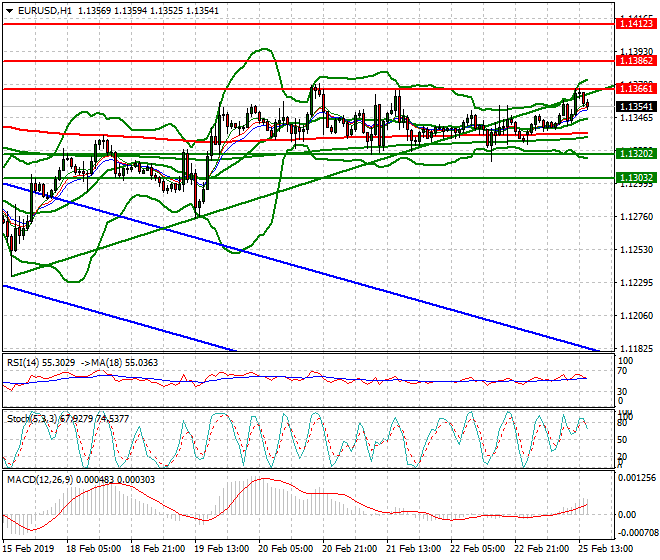The width and height of the screenshot is (660, 560).
Task: Click the 1.12530 price scale value
Action: click(637, 250)
